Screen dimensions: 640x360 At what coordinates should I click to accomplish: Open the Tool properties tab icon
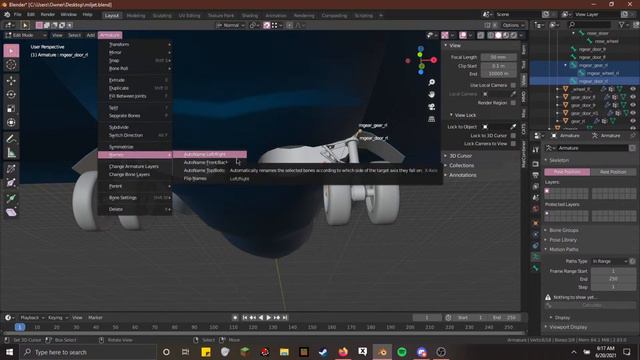[x=536, y=150]
